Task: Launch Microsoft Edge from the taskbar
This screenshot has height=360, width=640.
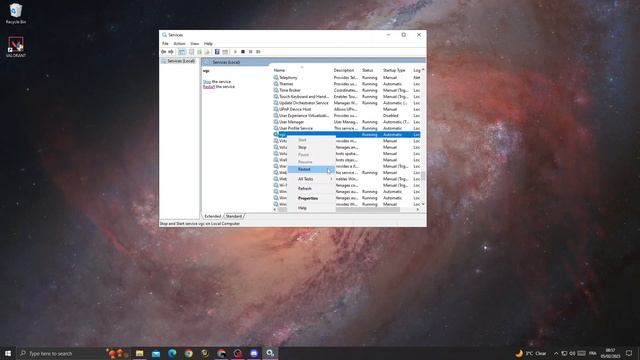Action: tap(172, 353)
